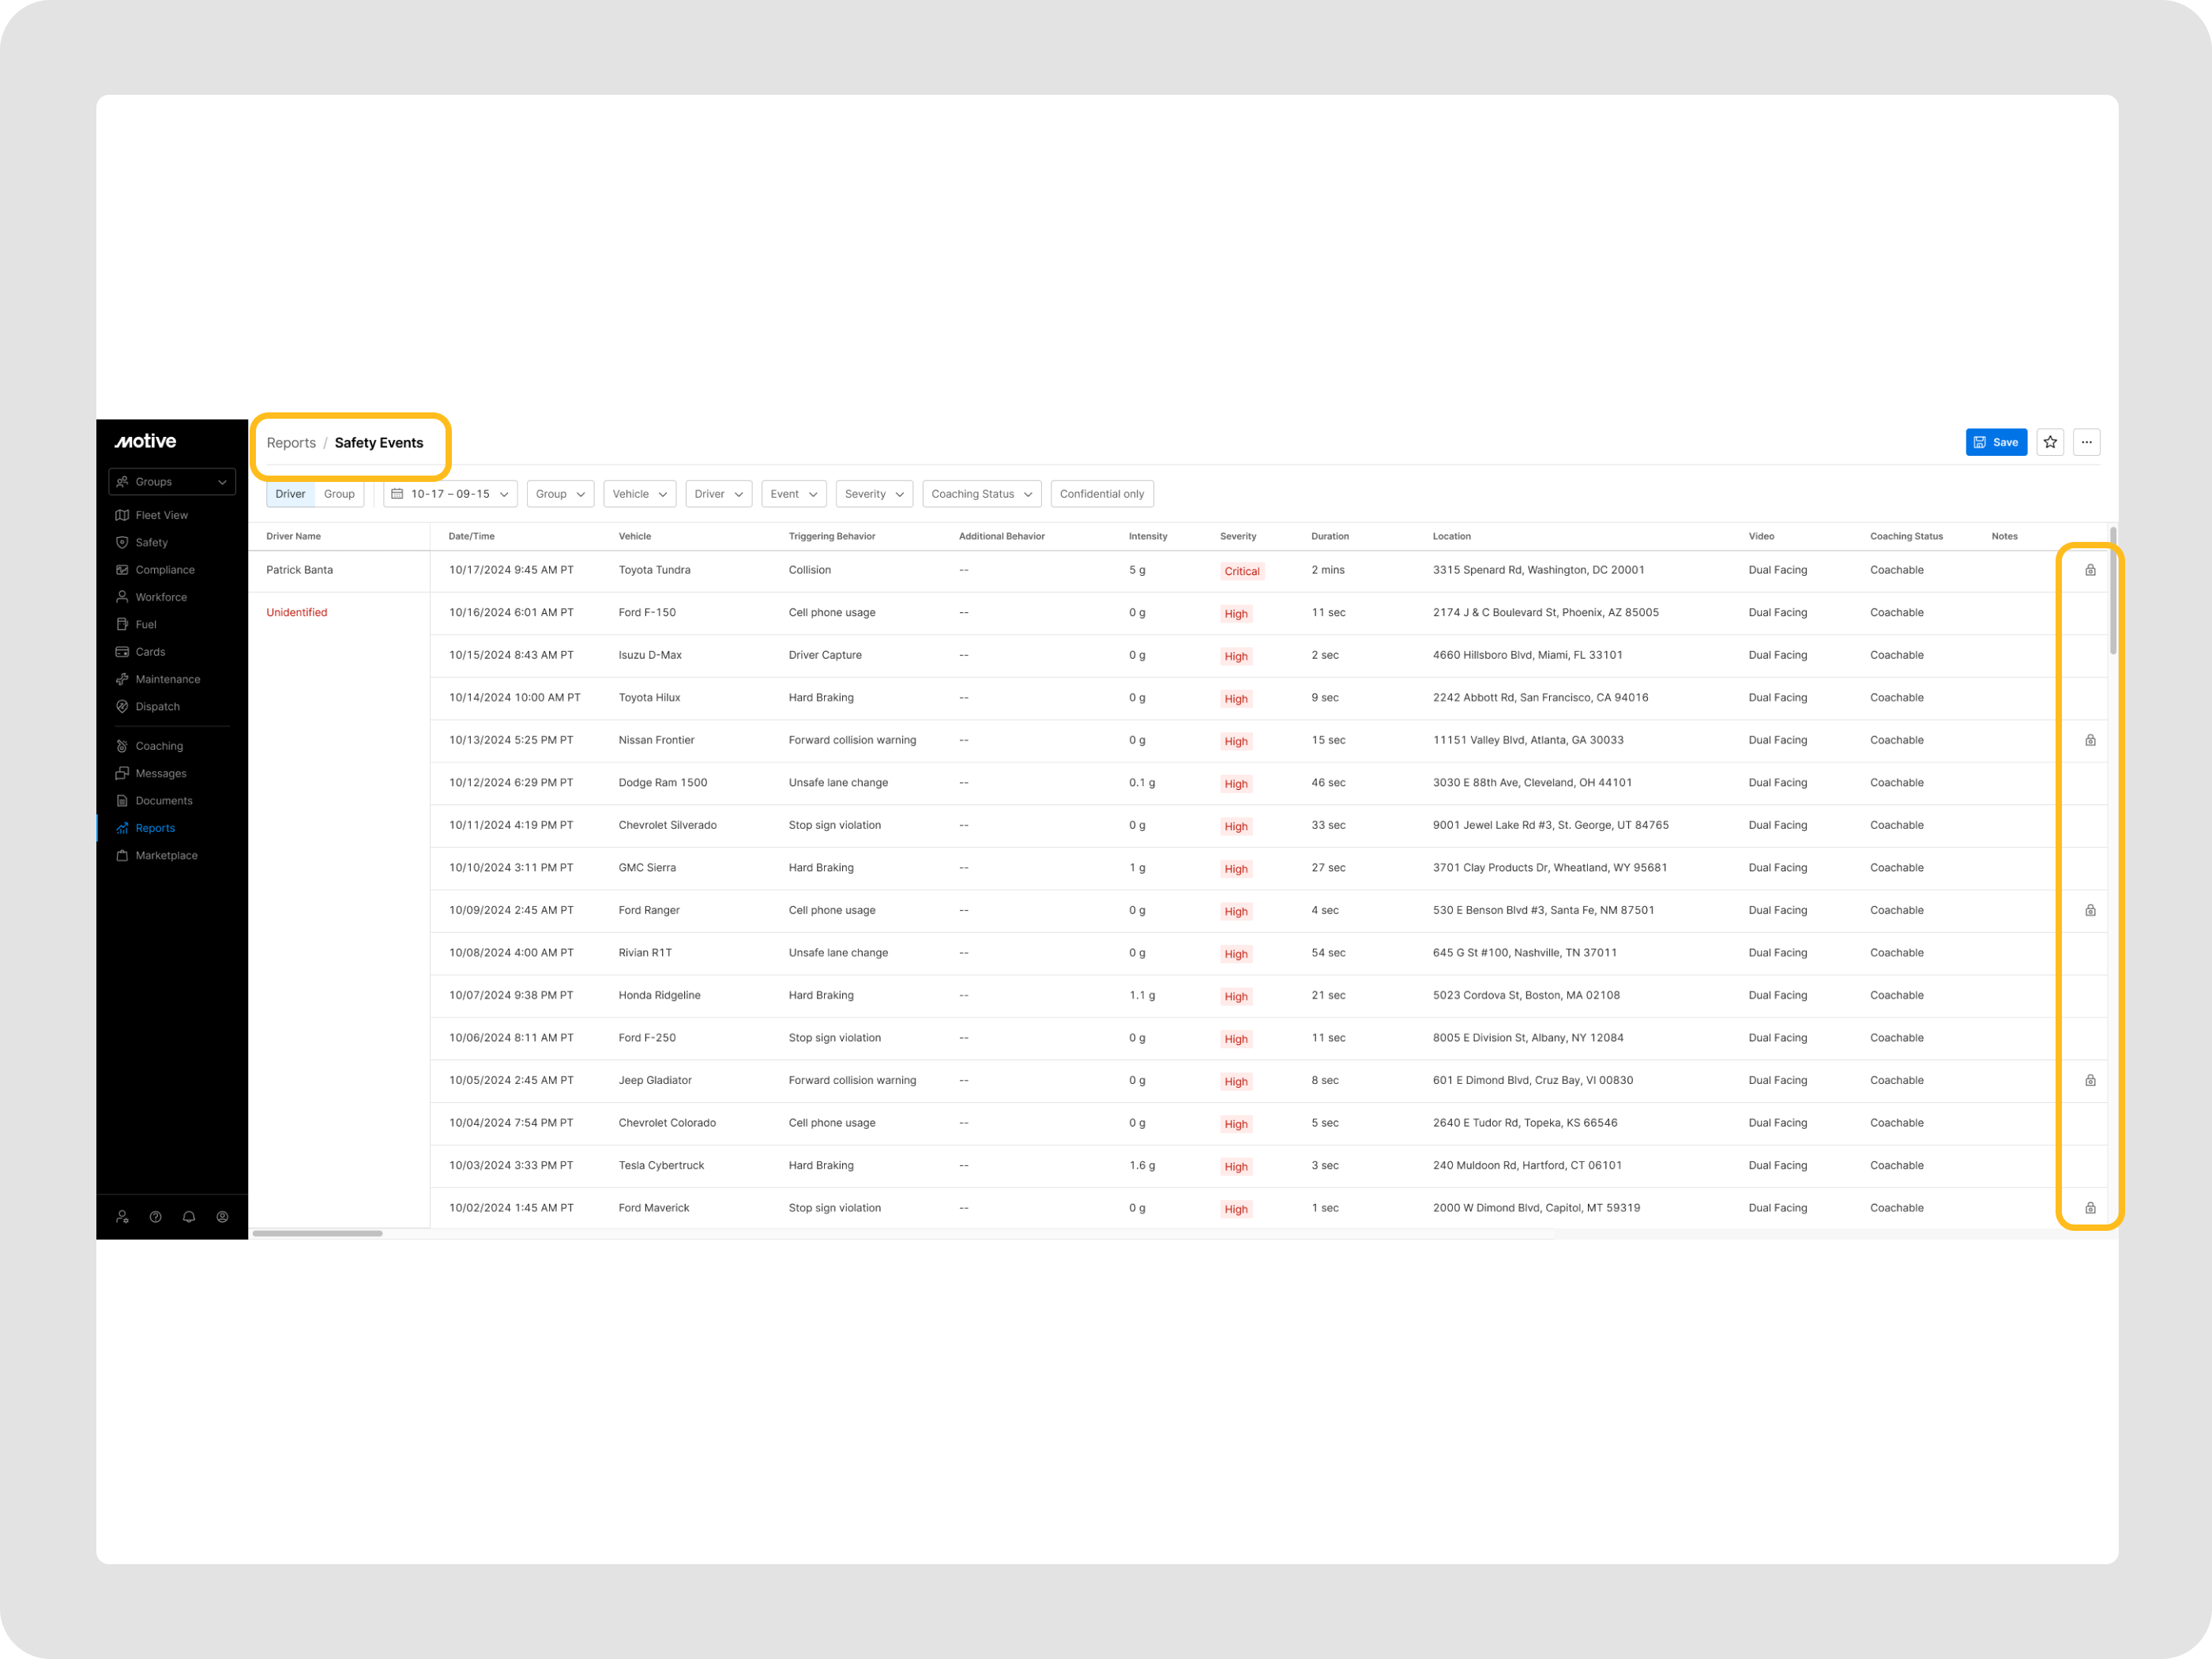Image resolution: width=2212 pixels, height=1659 pixels.
Task: Open notifications via the bell icon
Action: tap(189, 1216)
